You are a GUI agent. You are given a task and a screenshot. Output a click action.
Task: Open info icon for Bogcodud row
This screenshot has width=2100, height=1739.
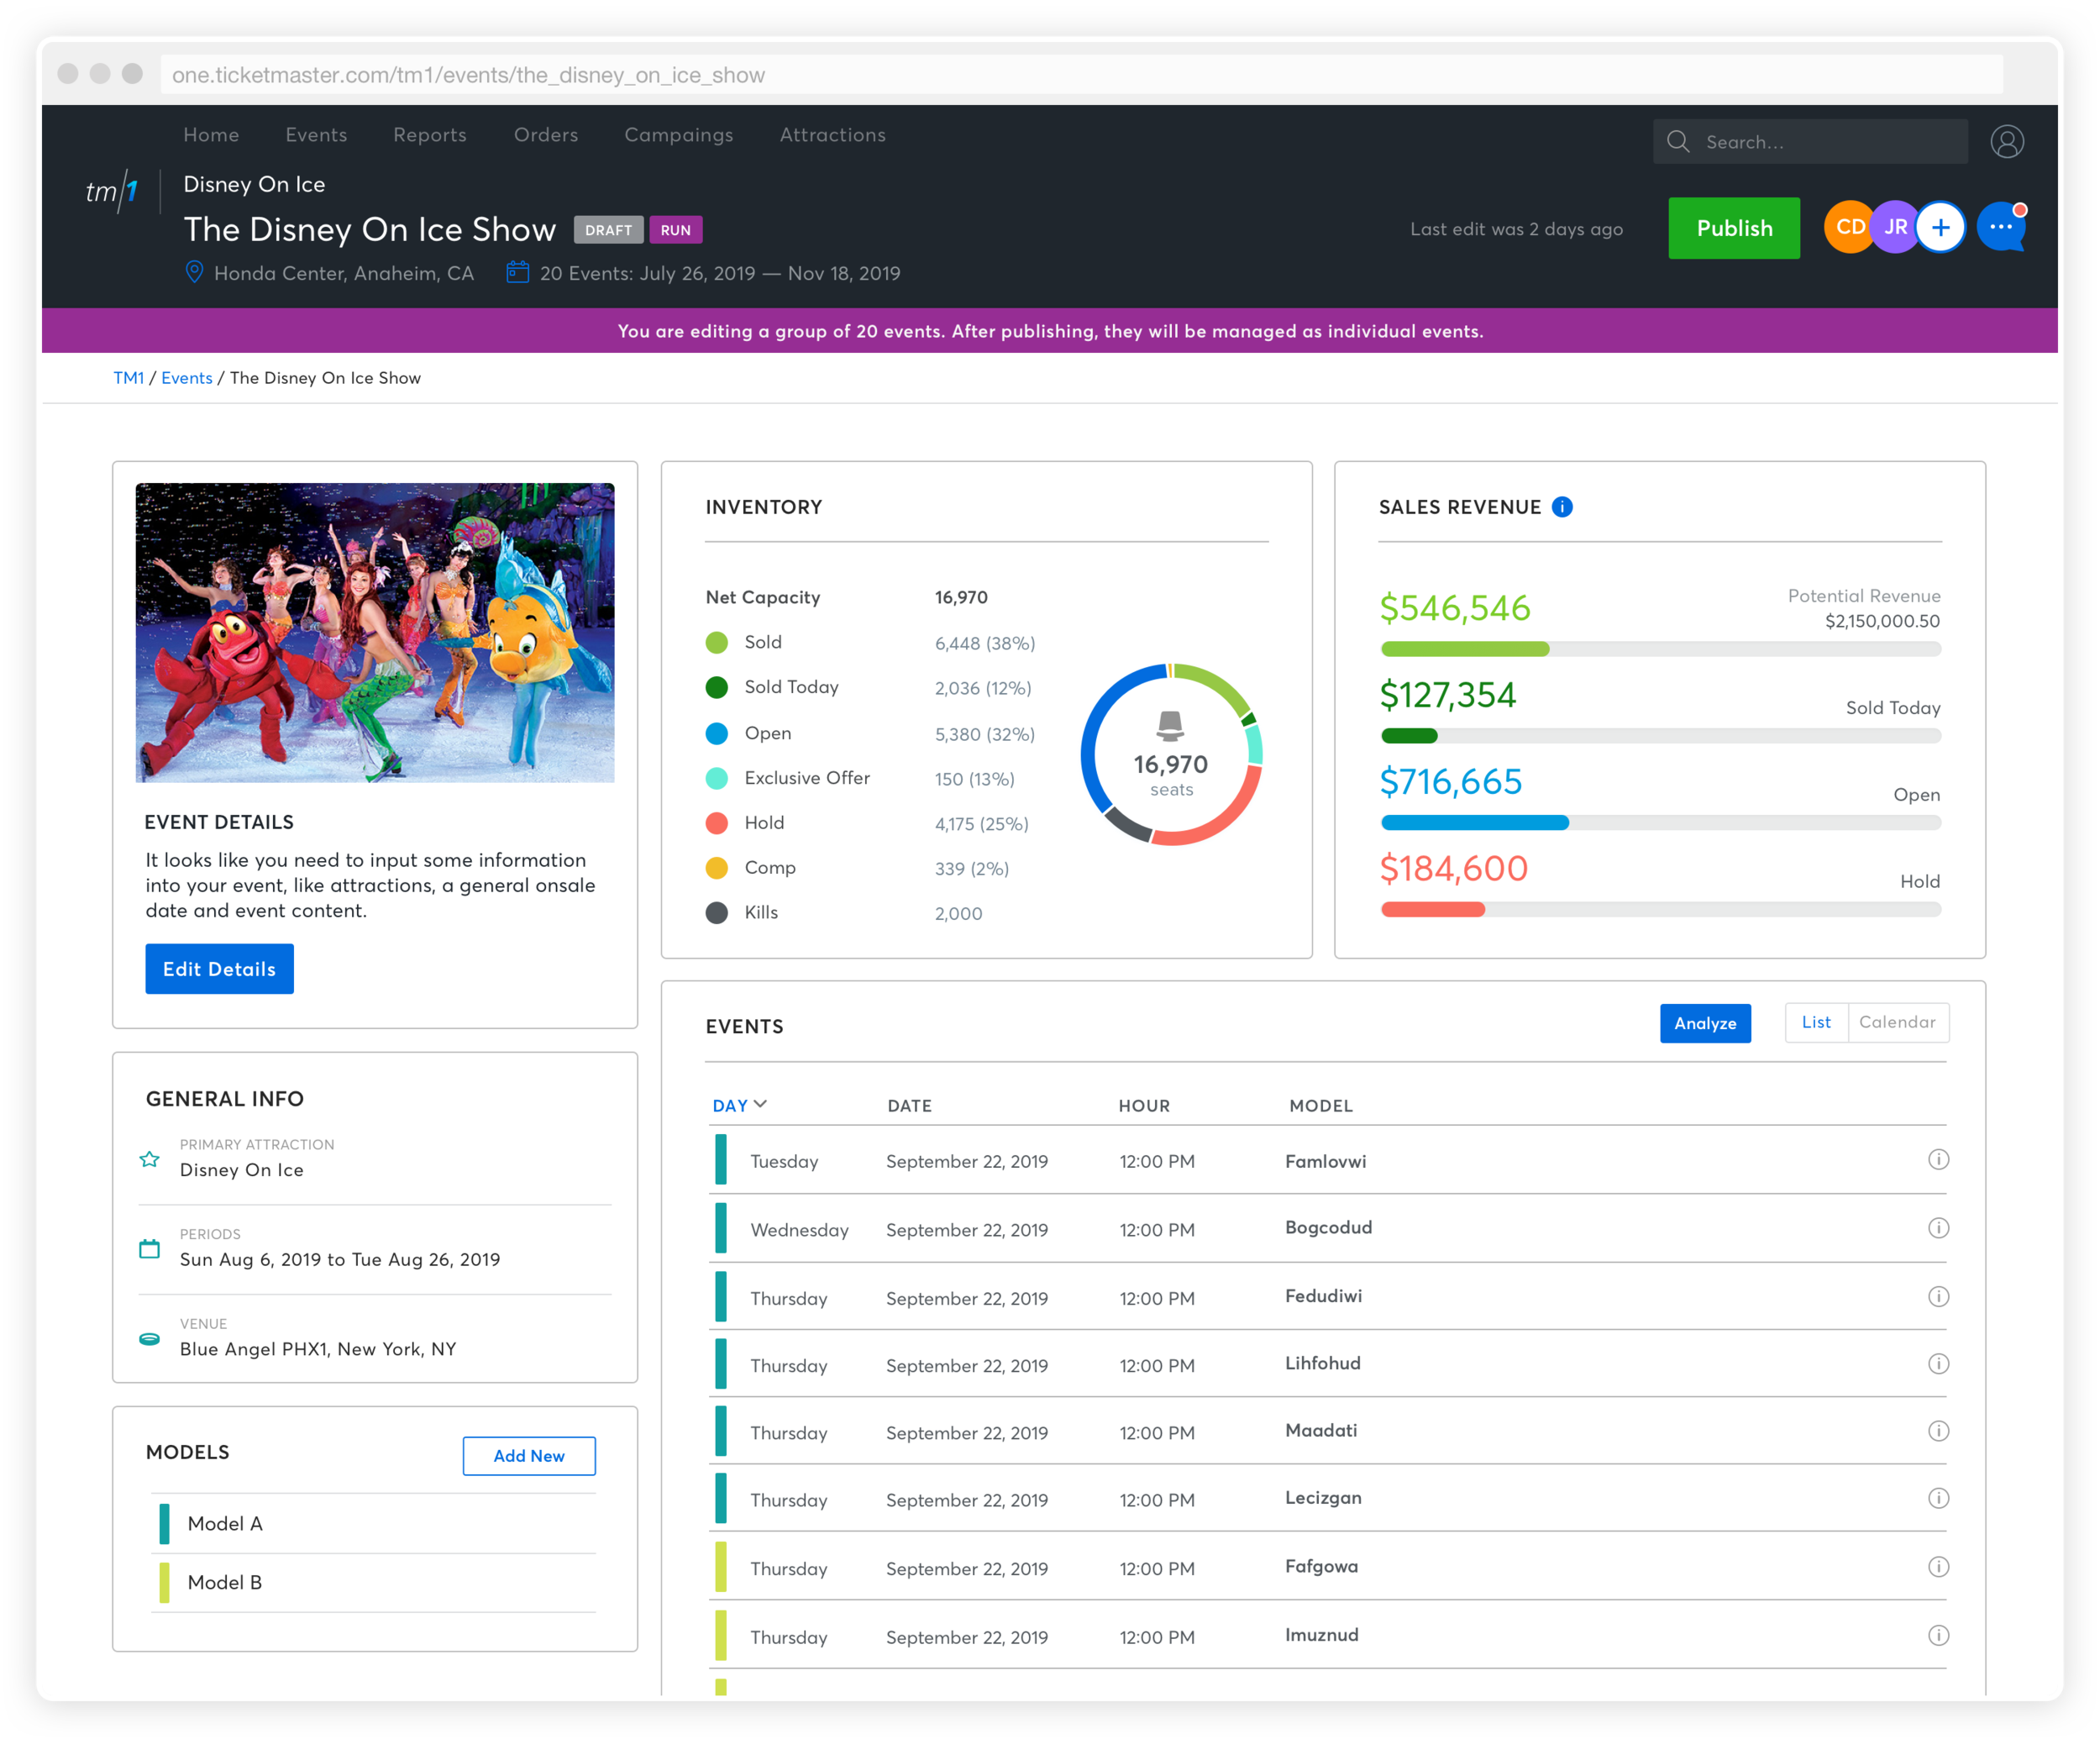1938,1228
